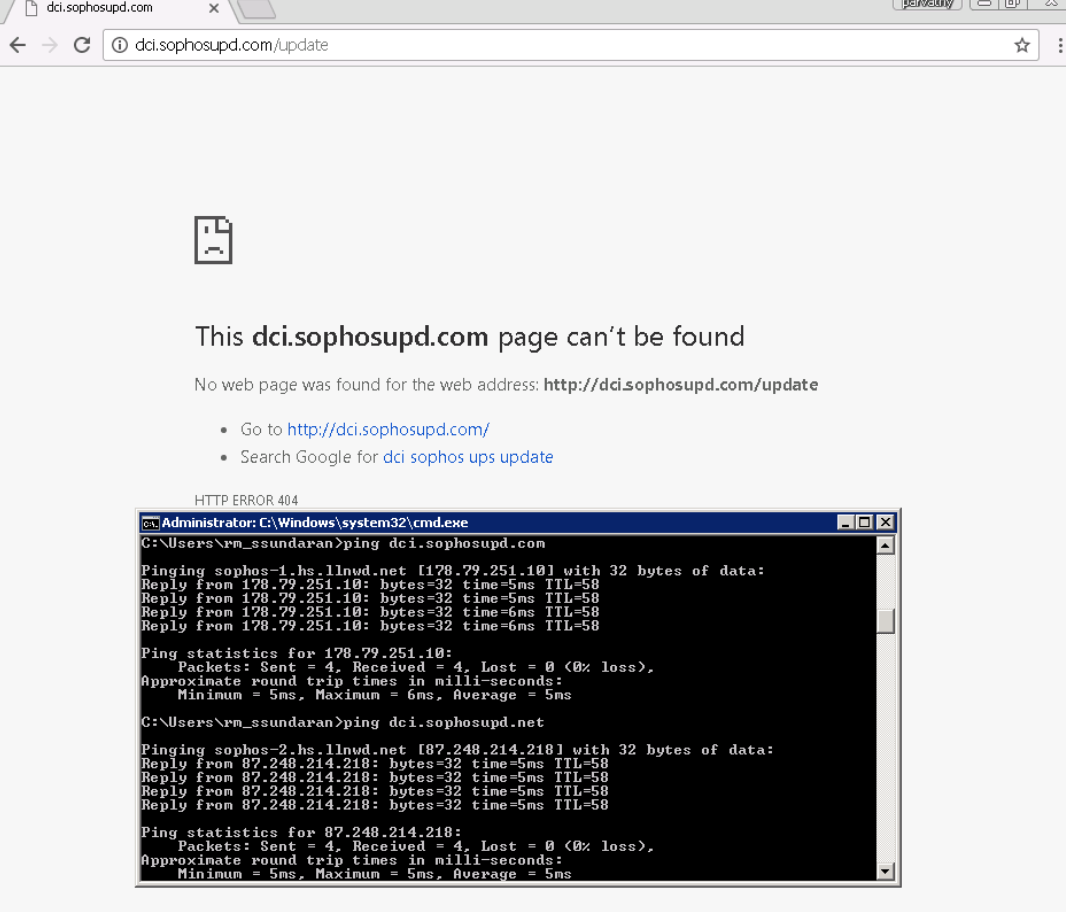The image size is (1066, 912).
Task: Click 'ping dci.sophosupd.net' command line
Action: click(343, 722)
